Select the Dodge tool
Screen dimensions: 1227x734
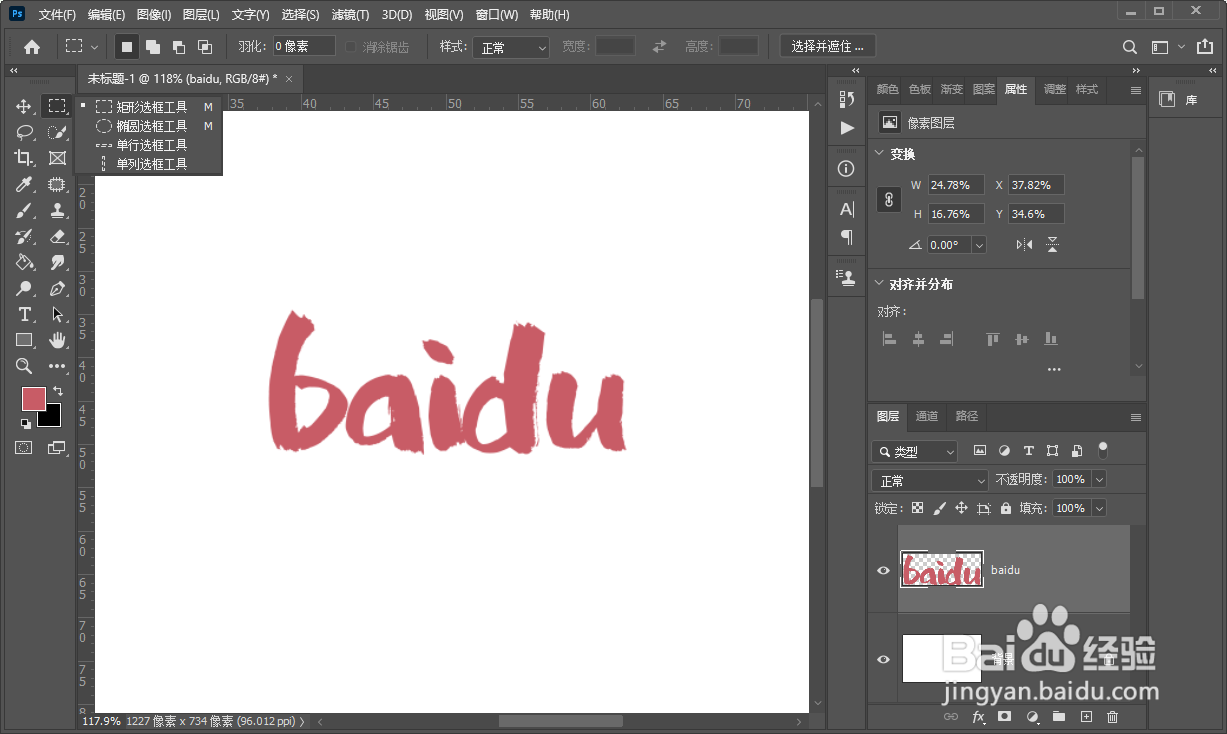pyautogui.click(x=24, y=288)
